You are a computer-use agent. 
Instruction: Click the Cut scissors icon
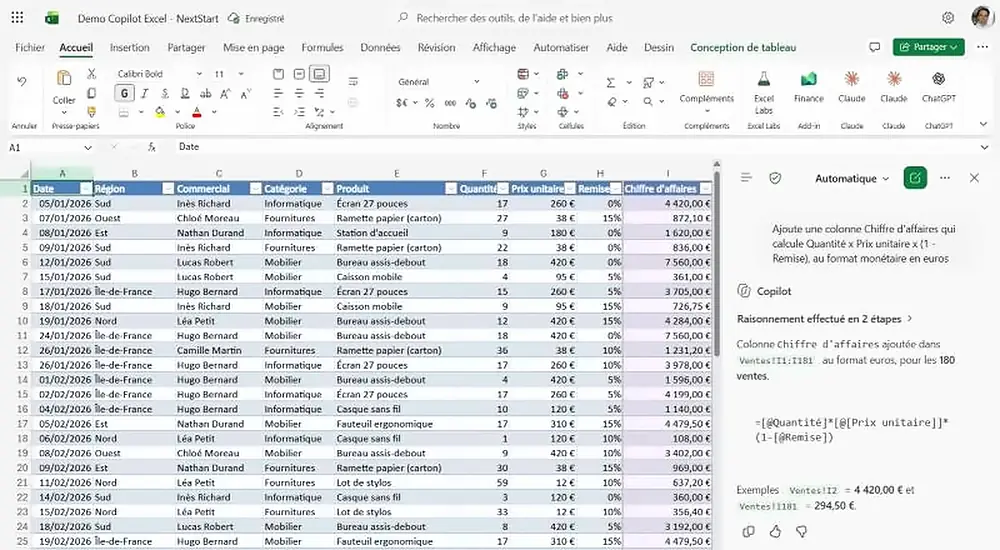point(92,74)
